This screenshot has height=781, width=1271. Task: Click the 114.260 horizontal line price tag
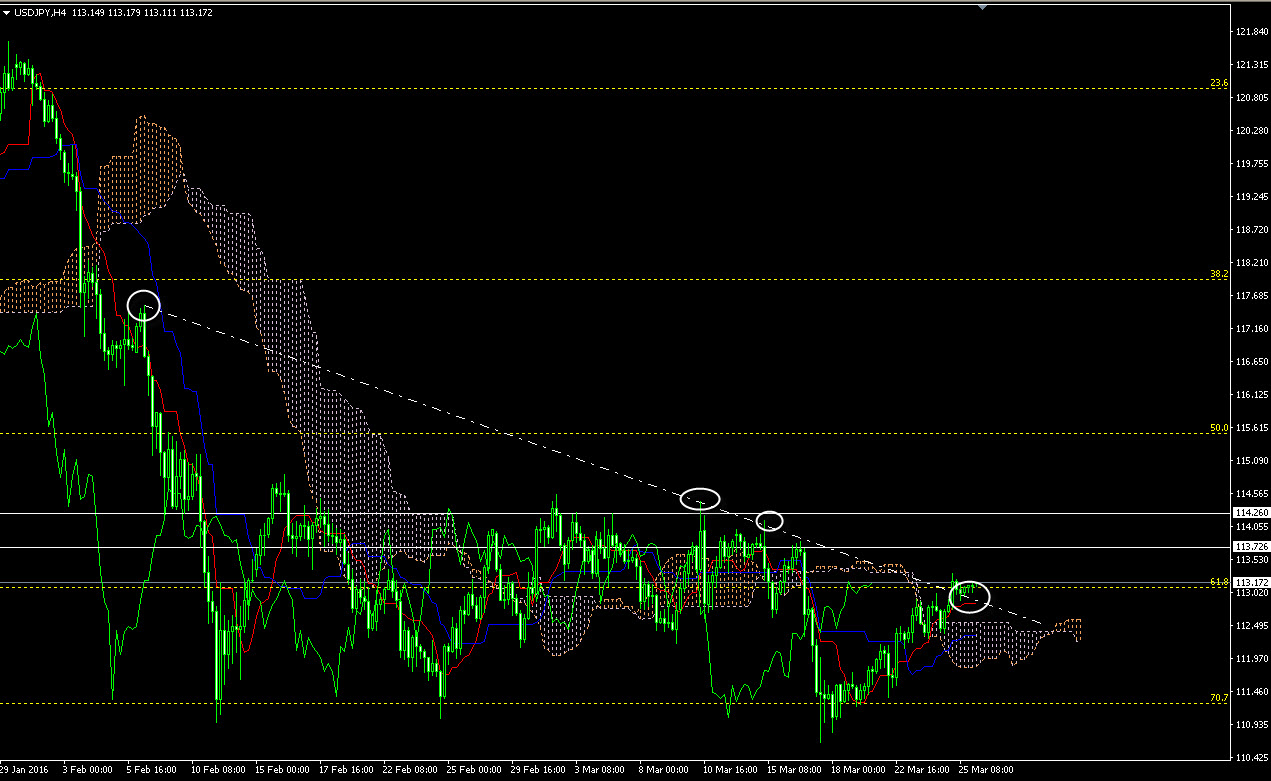[x=1252, y=514]
